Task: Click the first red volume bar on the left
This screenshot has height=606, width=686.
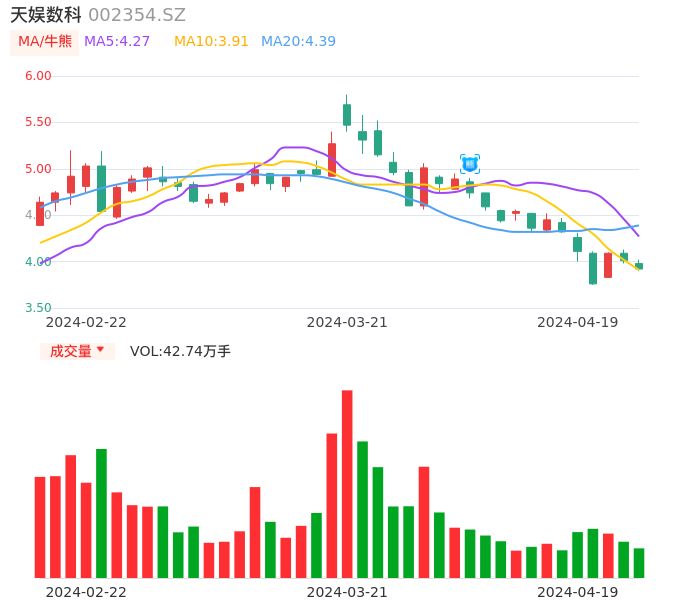Action: 40,527
